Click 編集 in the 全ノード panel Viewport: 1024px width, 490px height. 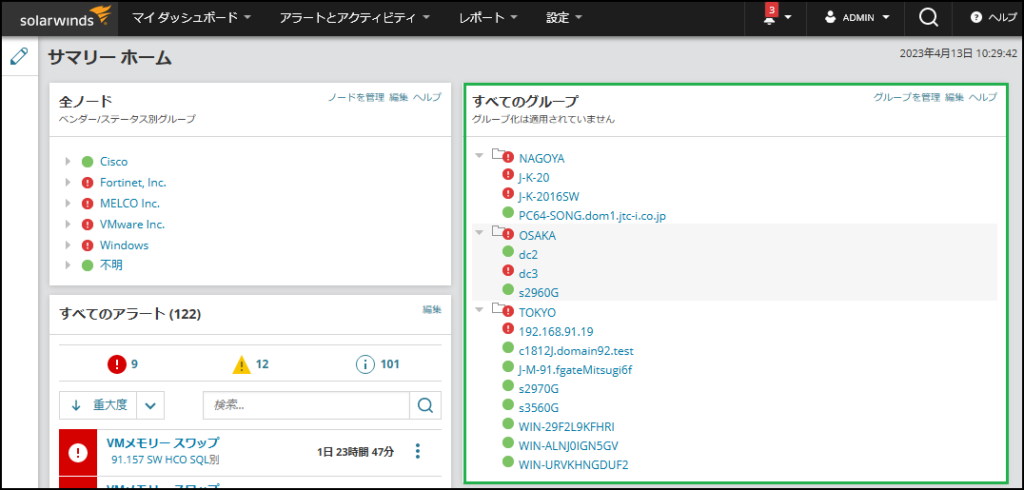(398, 97)
